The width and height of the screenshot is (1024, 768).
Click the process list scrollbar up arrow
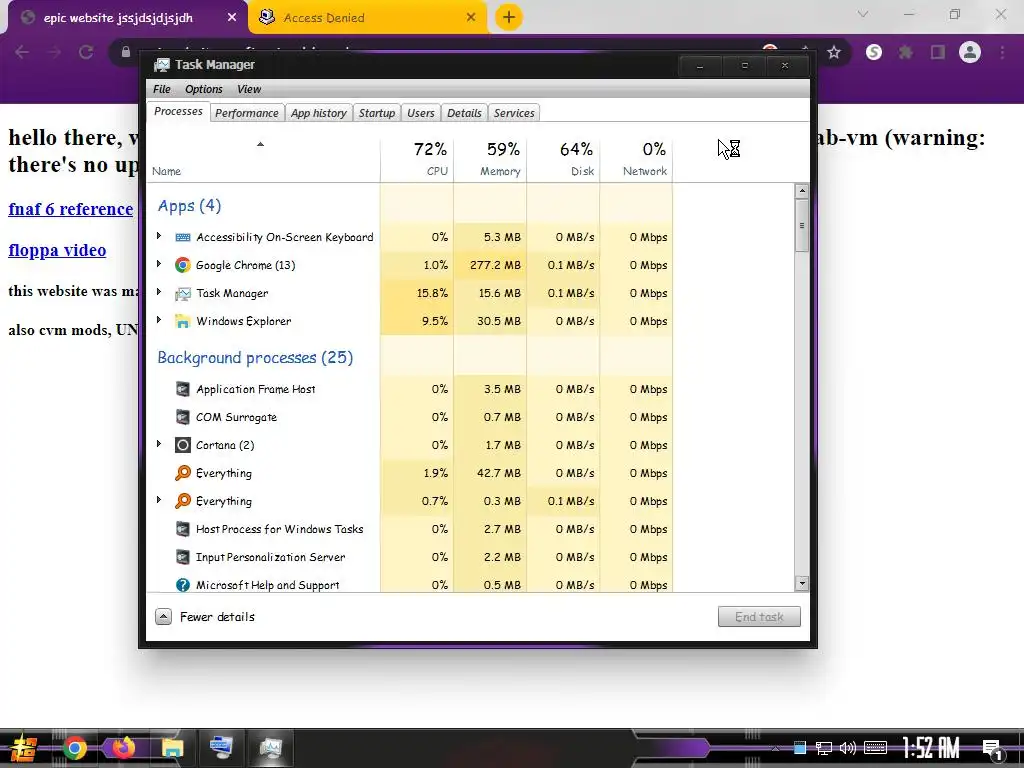pyautogui.click(x=802, y=191)
